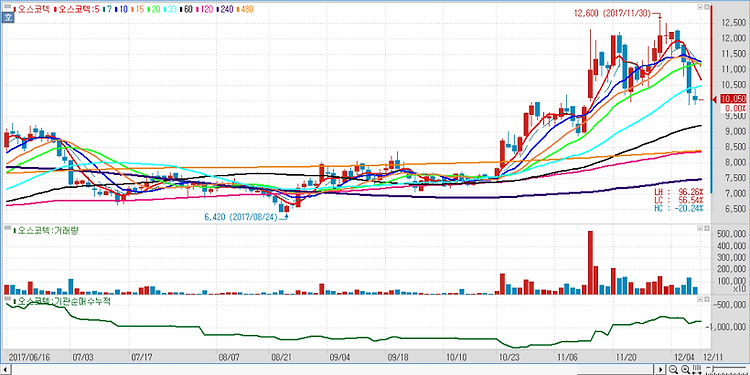This screenshot has width=750, height=375.
Task: Click the LC : 56.54% value
Action: tap(678, 200)
